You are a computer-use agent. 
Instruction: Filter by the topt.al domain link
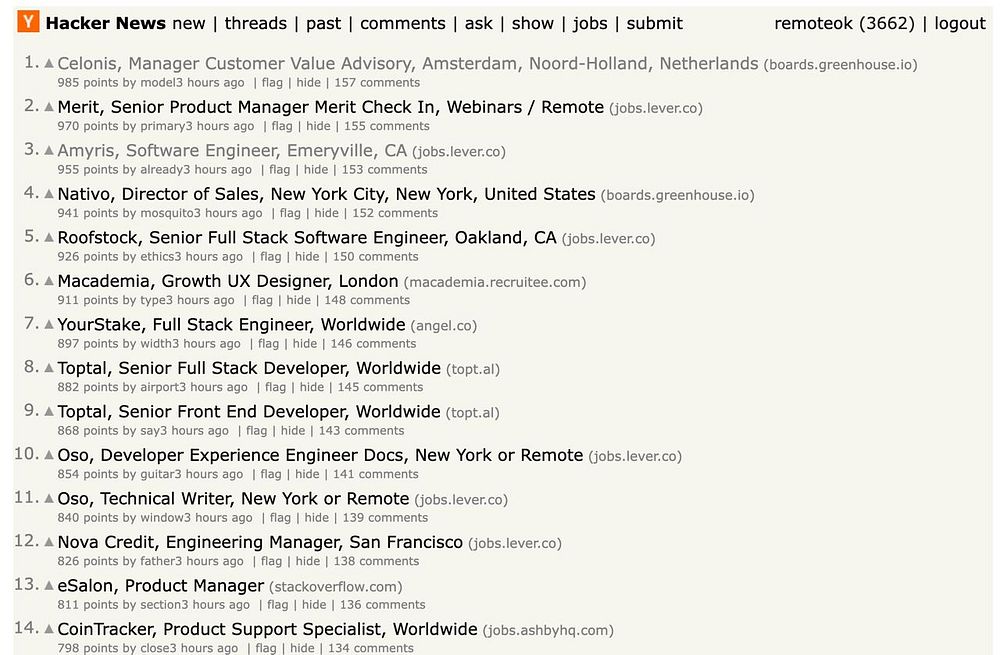pyautogui.click(x=473, y=369)
